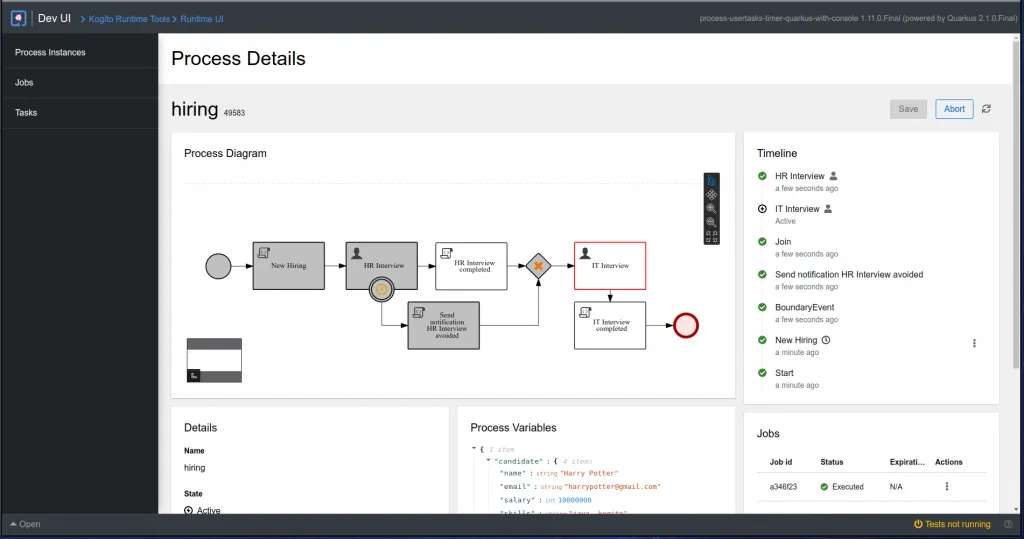Open actions kebab for job a346f23
The image size is (1024, 539).
[x=946, y=486]
